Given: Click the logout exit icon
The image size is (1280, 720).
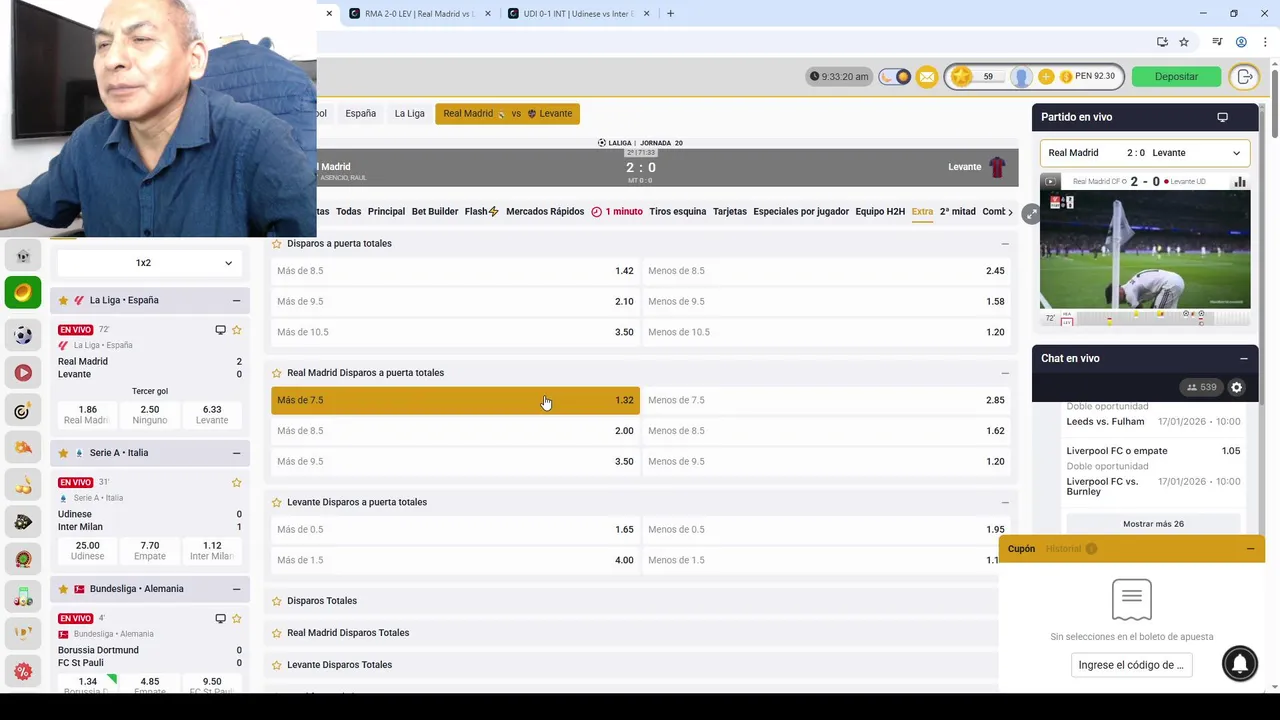Looking at the screenshot, I should point(1245,77).
